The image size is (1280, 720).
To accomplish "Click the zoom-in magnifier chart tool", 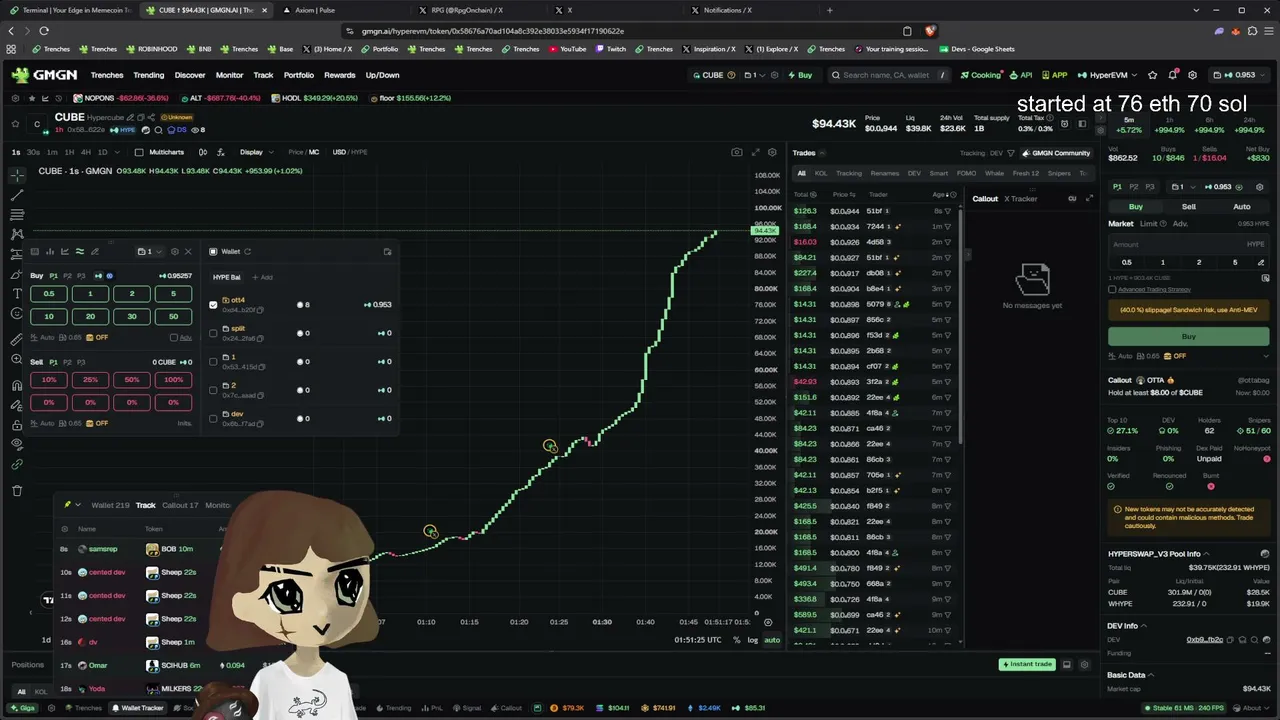I will pyautogui.click(x=17, y=360).
